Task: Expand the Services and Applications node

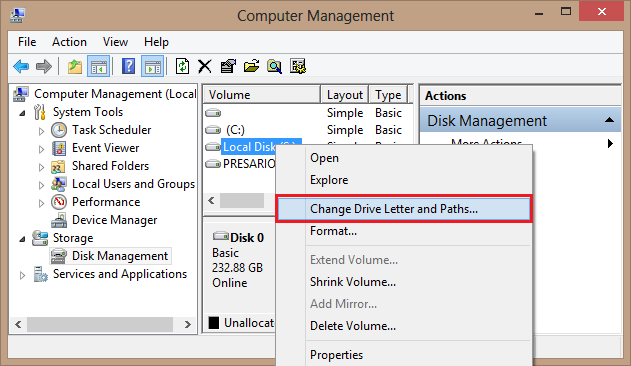Action: pyautogui.click(x=23, y=275)
